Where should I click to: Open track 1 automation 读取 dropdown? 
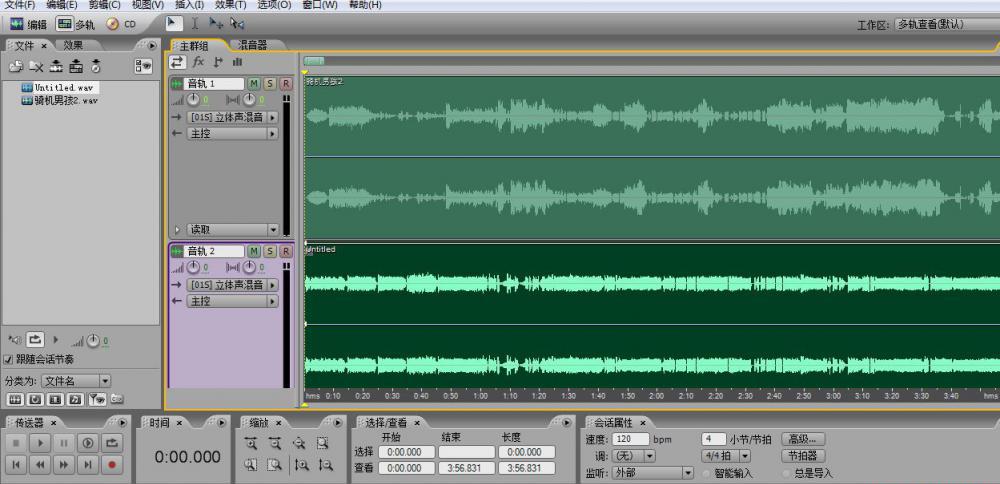232,230
